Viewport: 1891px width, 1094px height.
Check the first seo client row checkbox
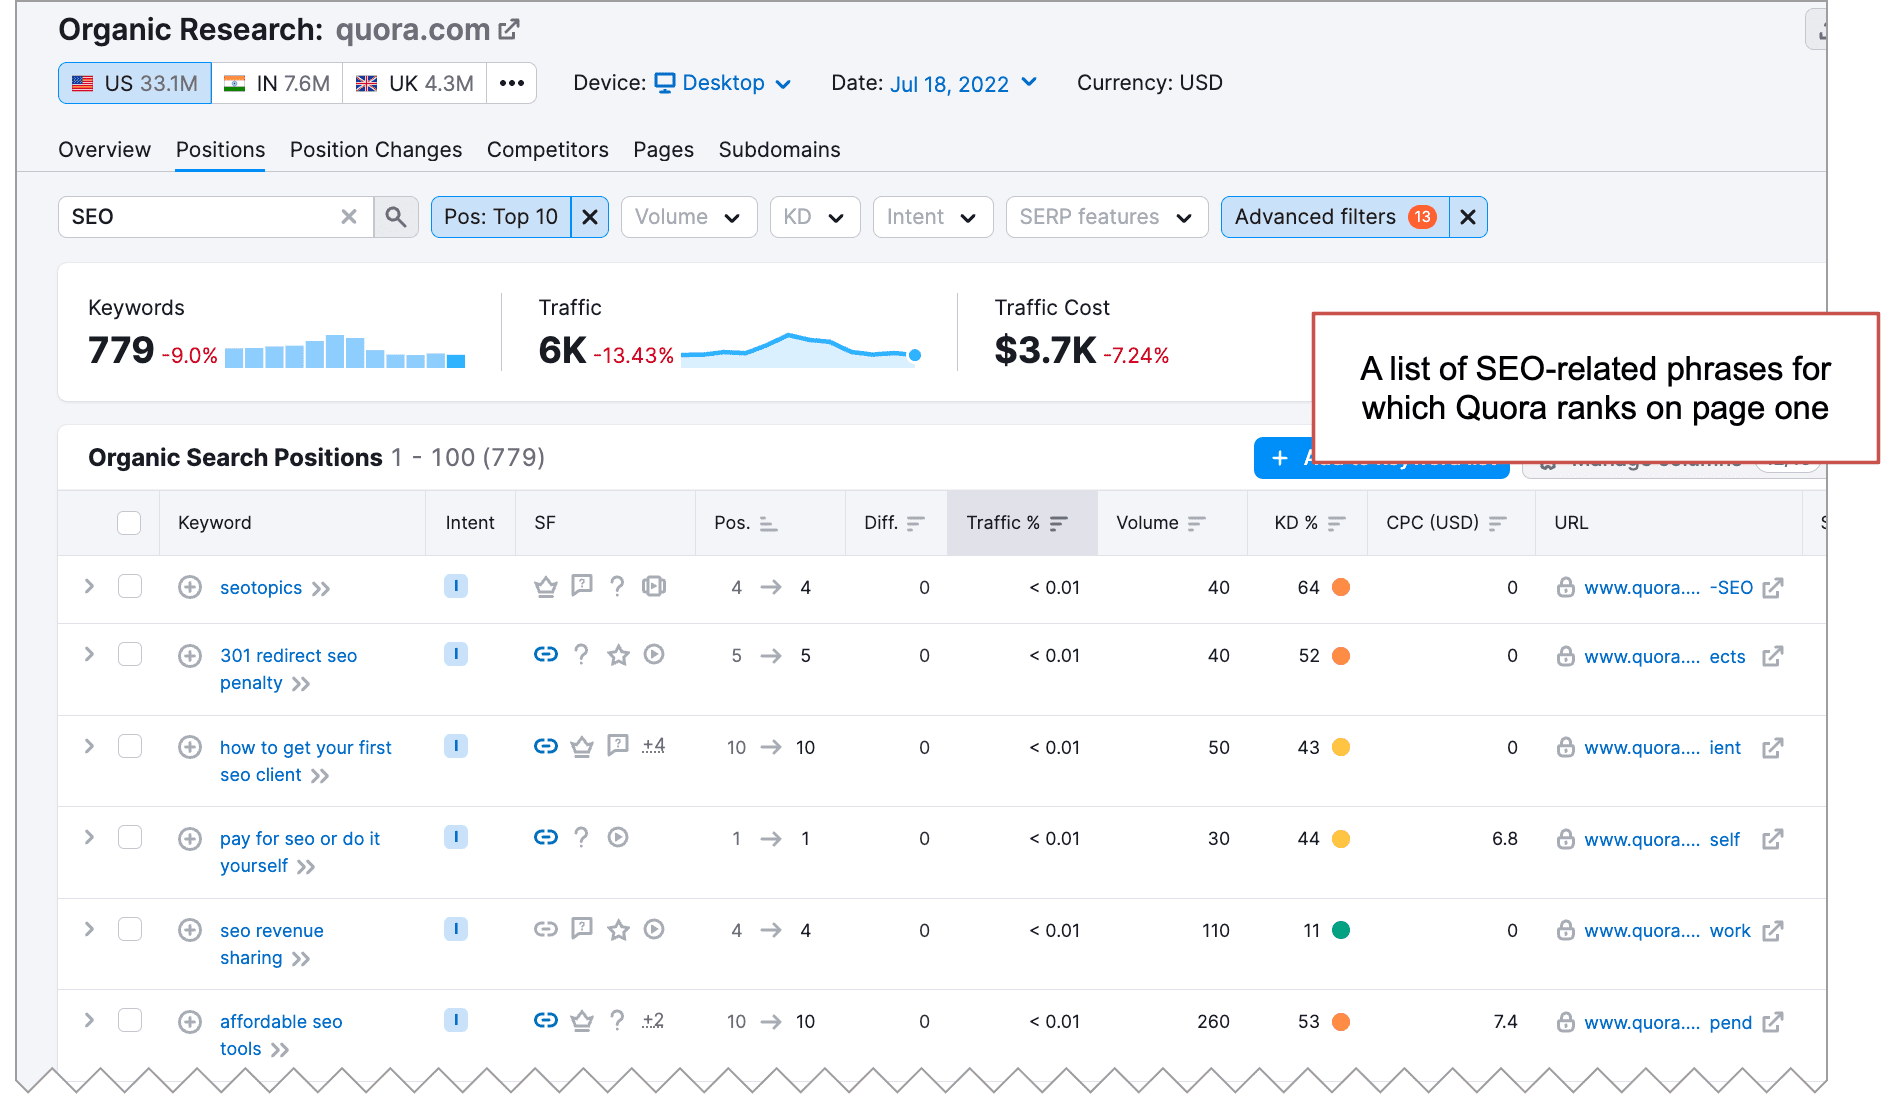pos(130,747)
